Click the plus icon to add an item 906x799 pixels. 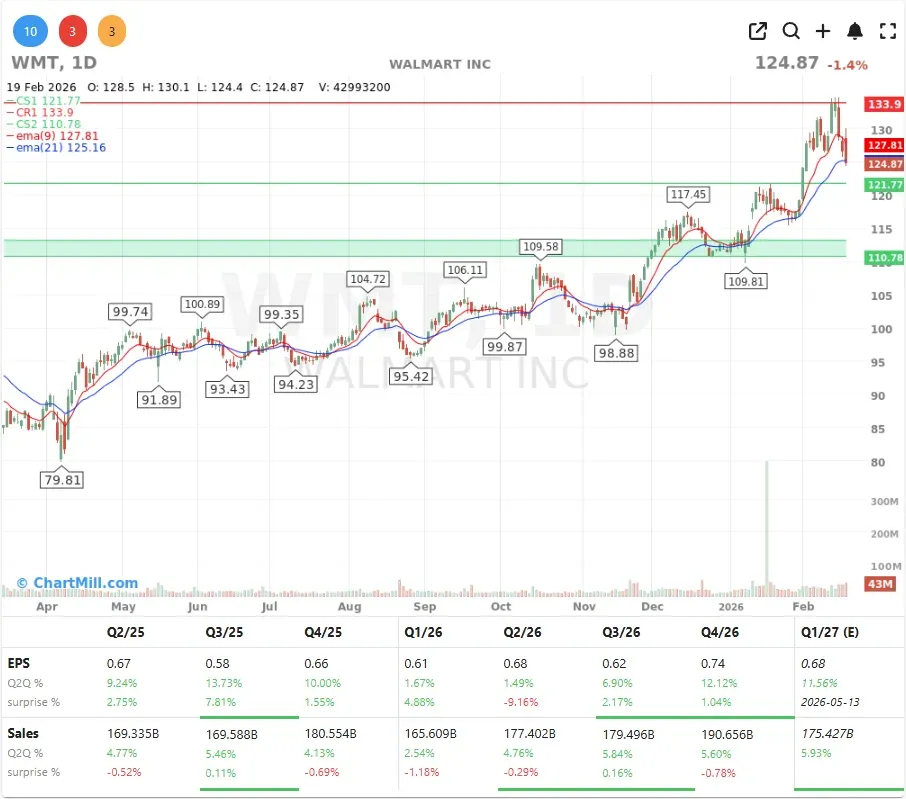pyautogui.click(x=823, y=31)
